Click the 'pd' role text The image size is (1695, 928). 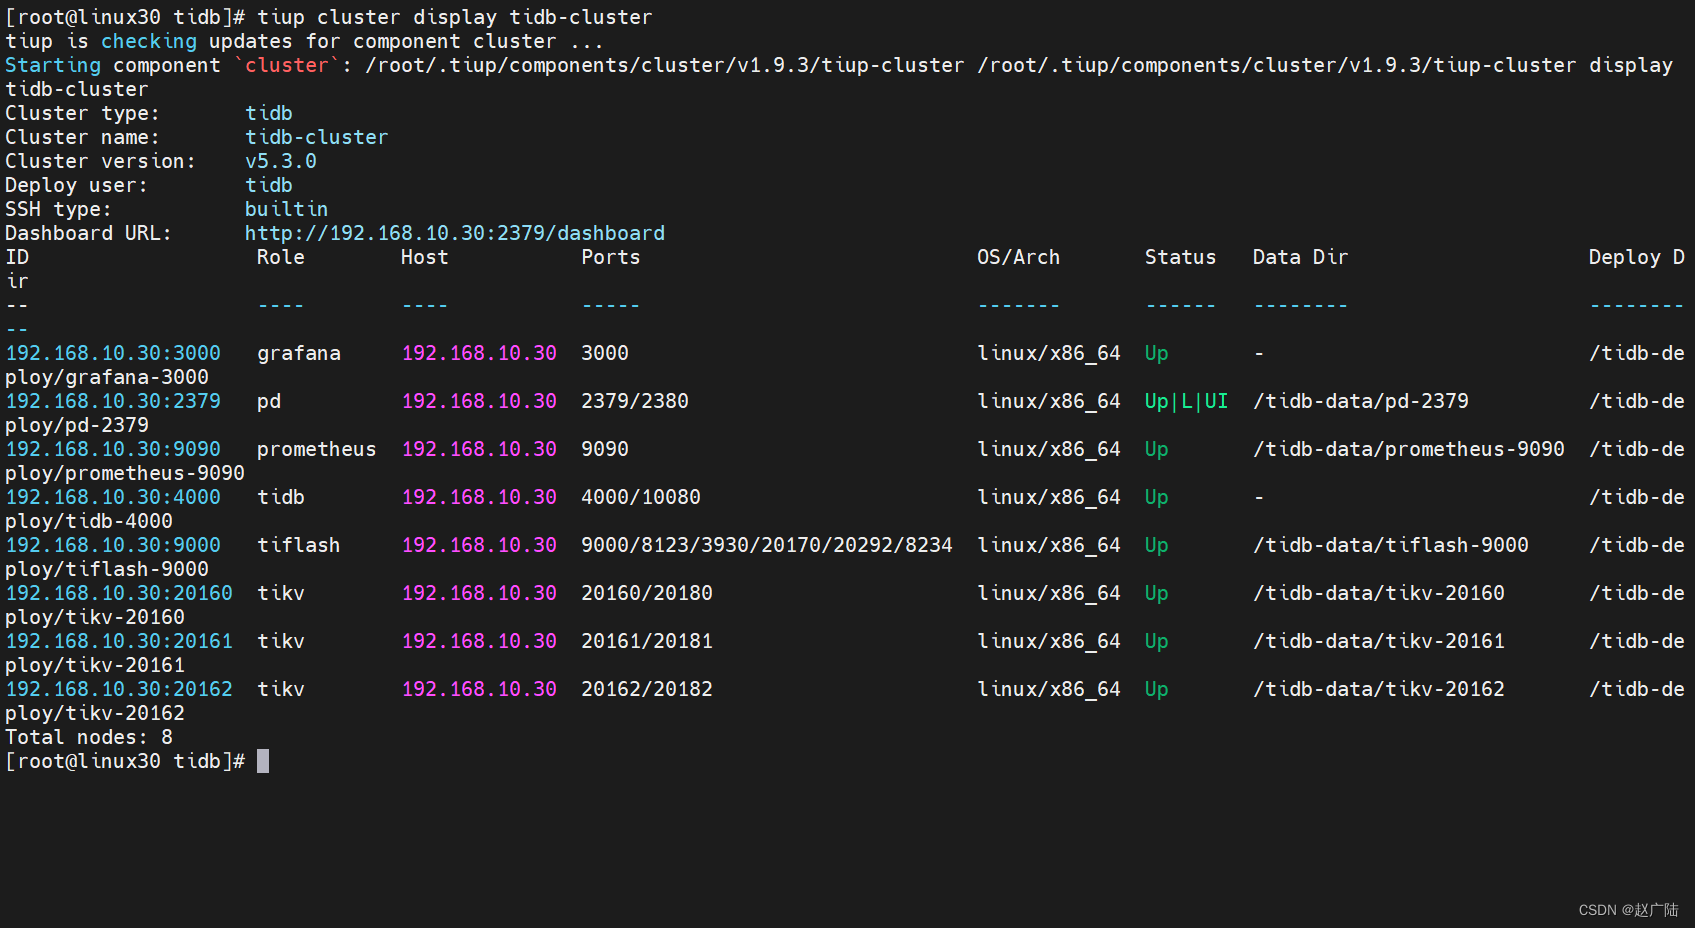269,401
